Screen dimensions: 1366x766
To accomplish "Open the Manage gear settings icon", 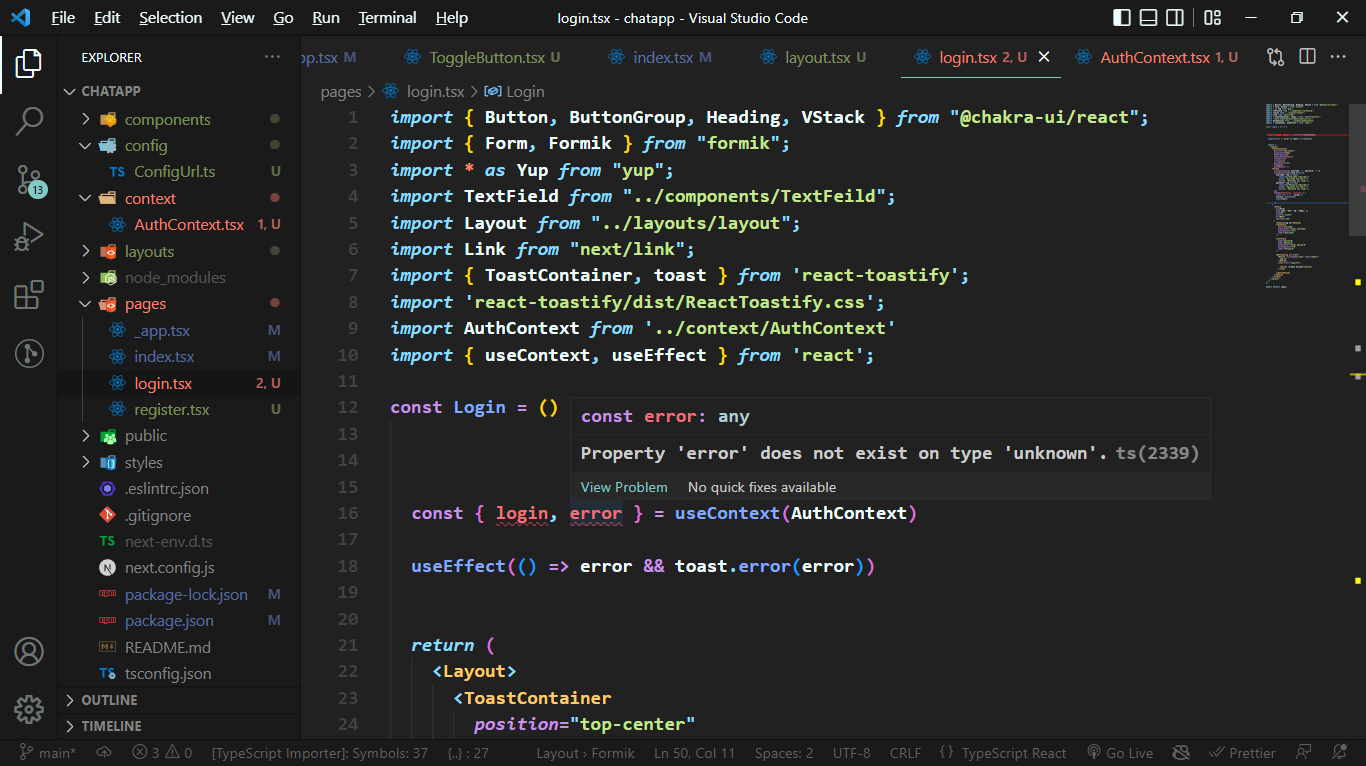I will (29, 709).
